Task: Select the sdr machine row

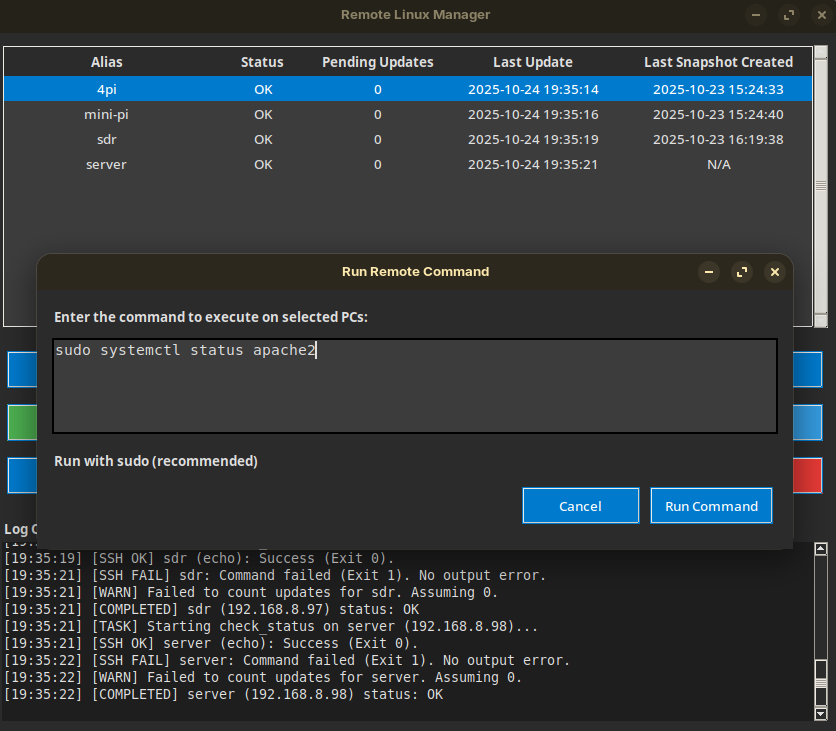Action: (107, 139)
